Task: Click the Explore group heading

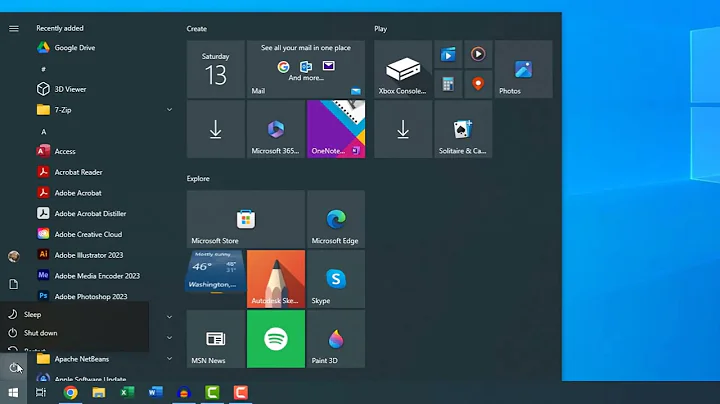Action: coord(198,179)
